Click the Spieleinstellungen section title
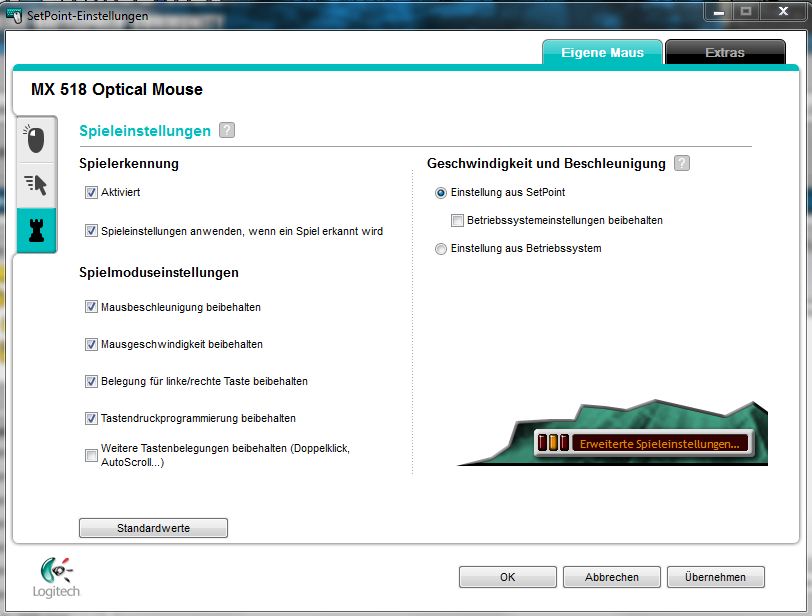 click(x=145, y=131)
